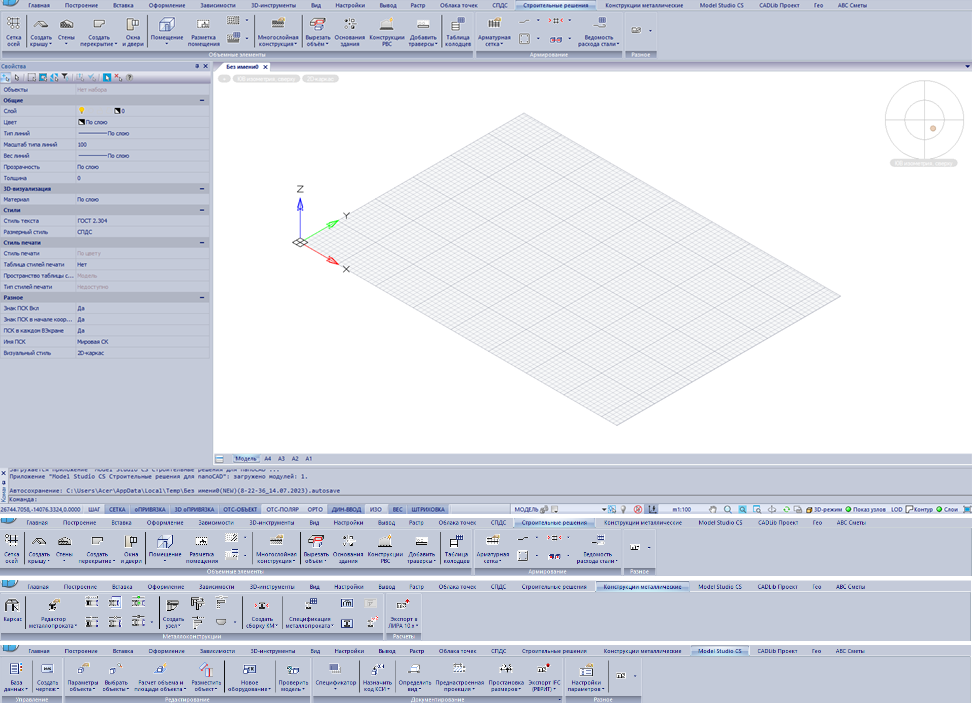Viewport: 973px width, 703px height.
Task: Click Преднастроенная проекция tool
Action: (459, 676)
